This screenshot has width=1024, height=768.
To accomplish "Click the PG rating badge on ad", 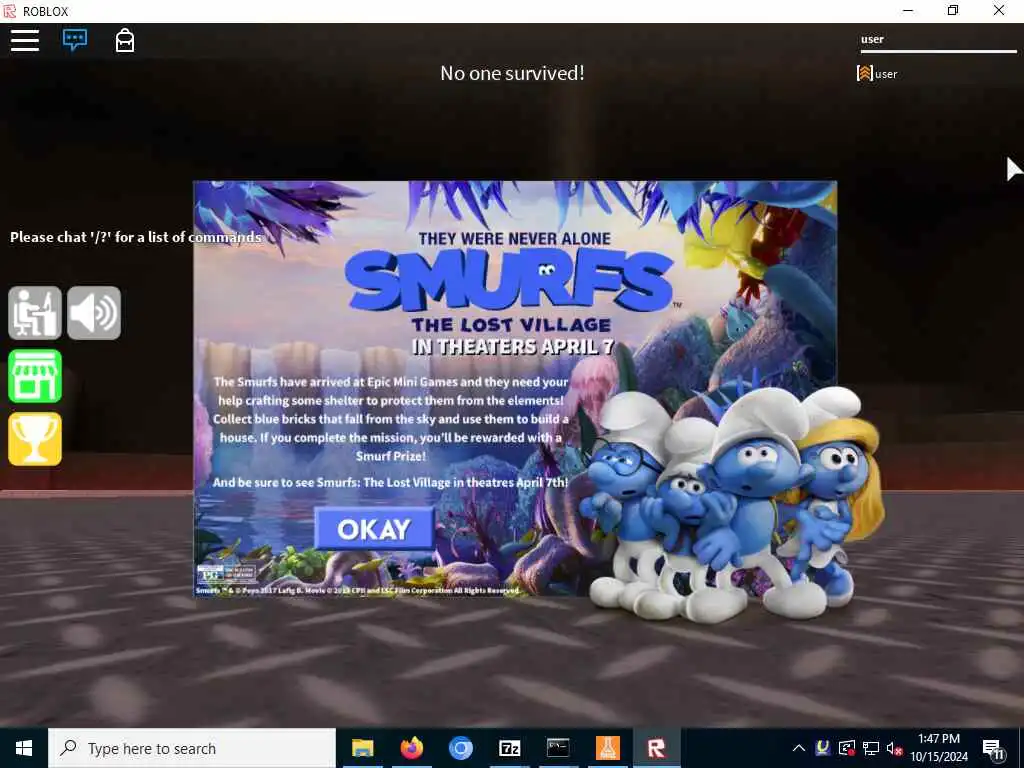I will tap(226, 574).
